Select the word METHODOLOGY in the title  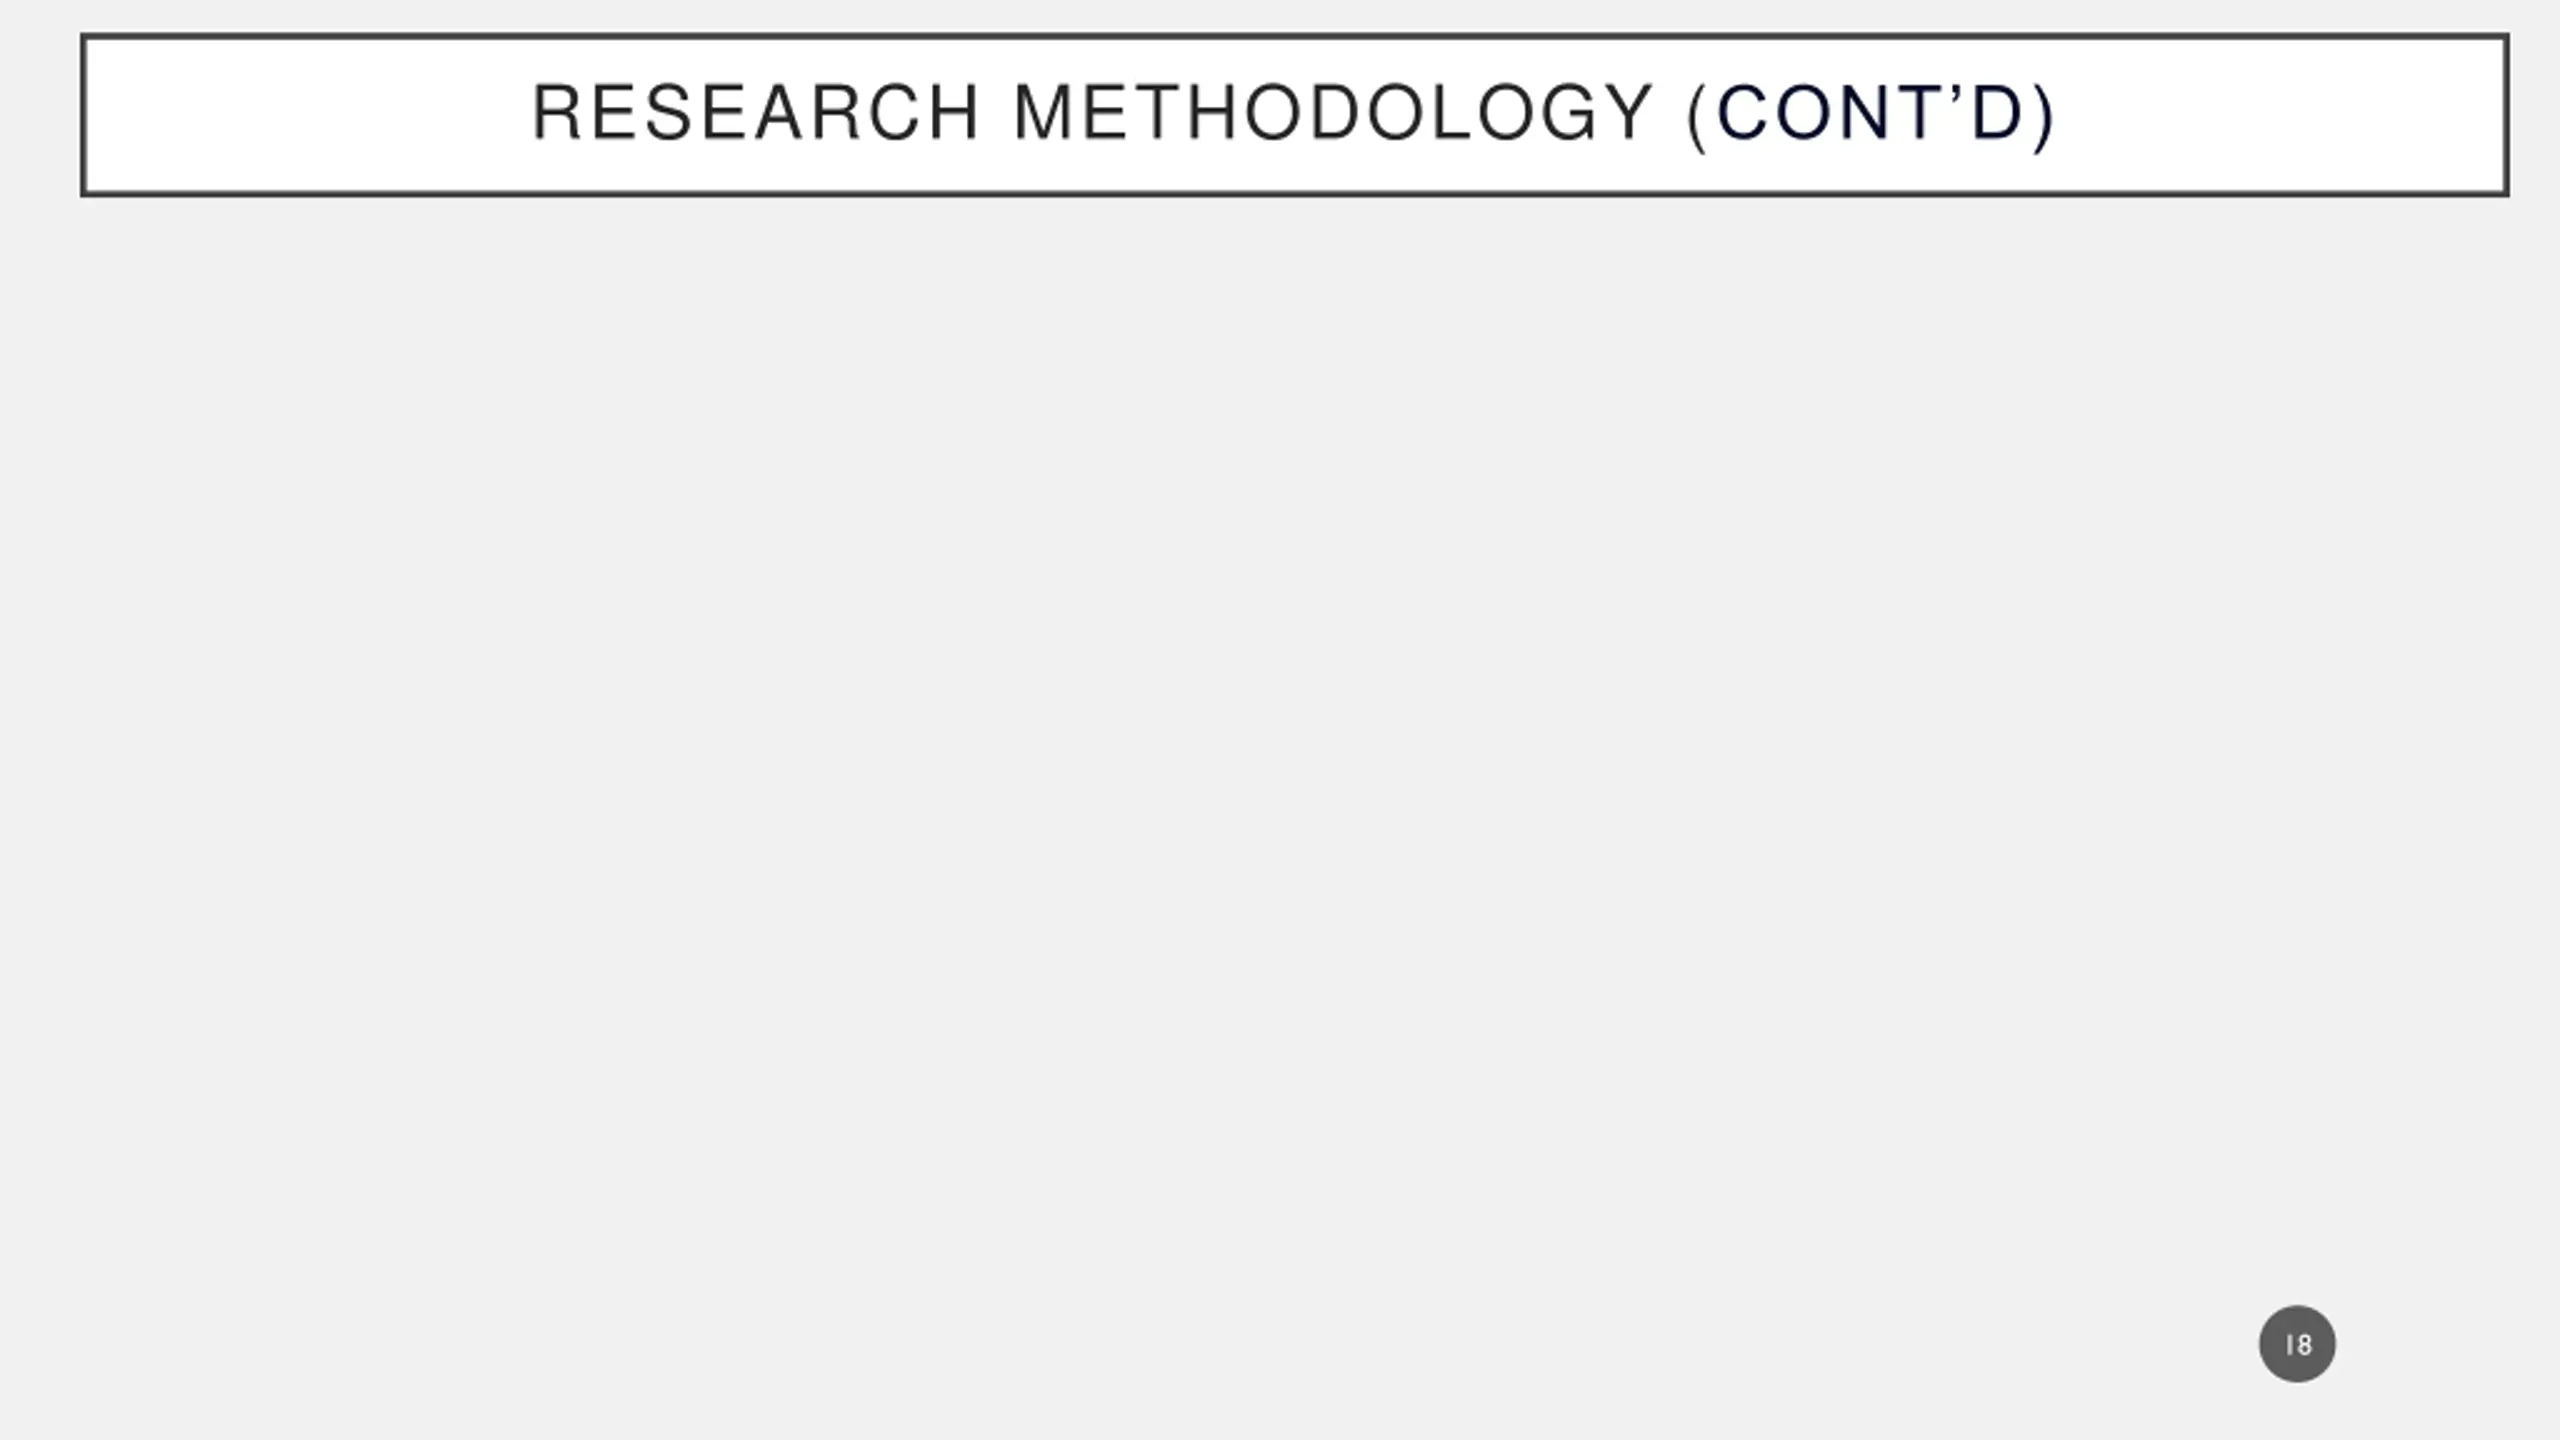pos(1333,113)
